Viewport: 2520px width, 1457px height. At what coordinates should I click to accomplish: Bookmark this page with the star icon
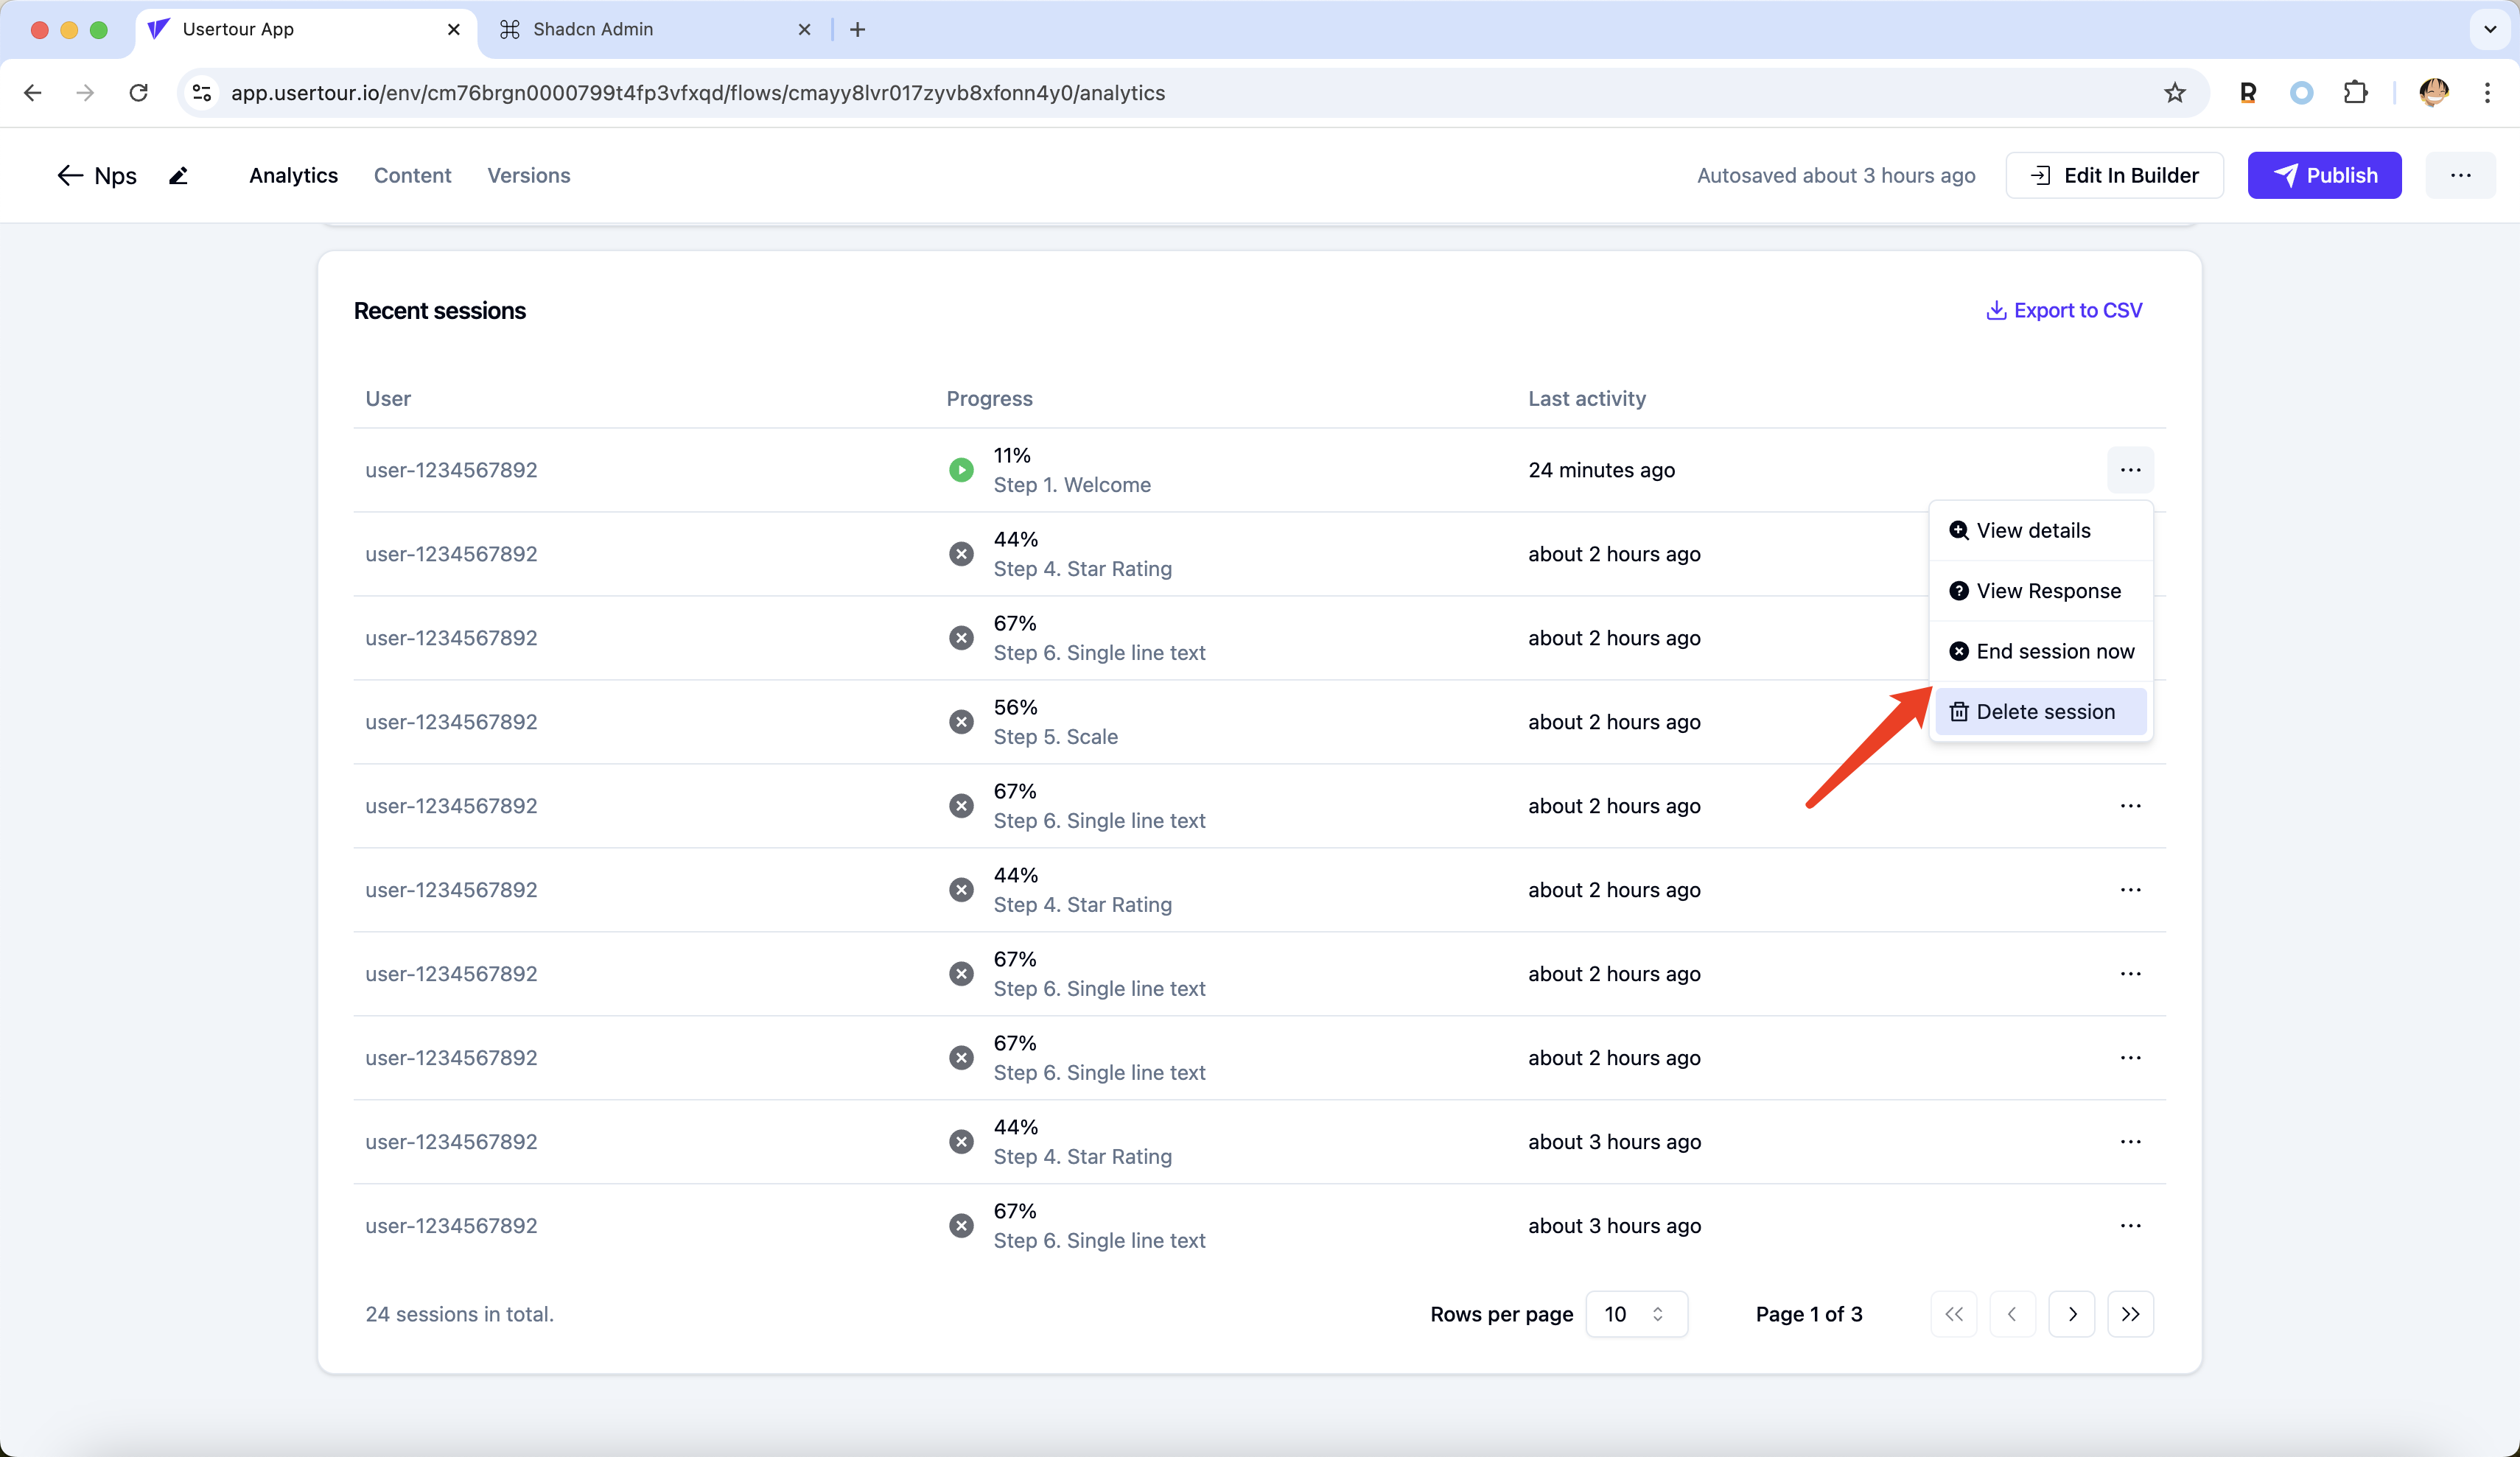point(2174,93)
